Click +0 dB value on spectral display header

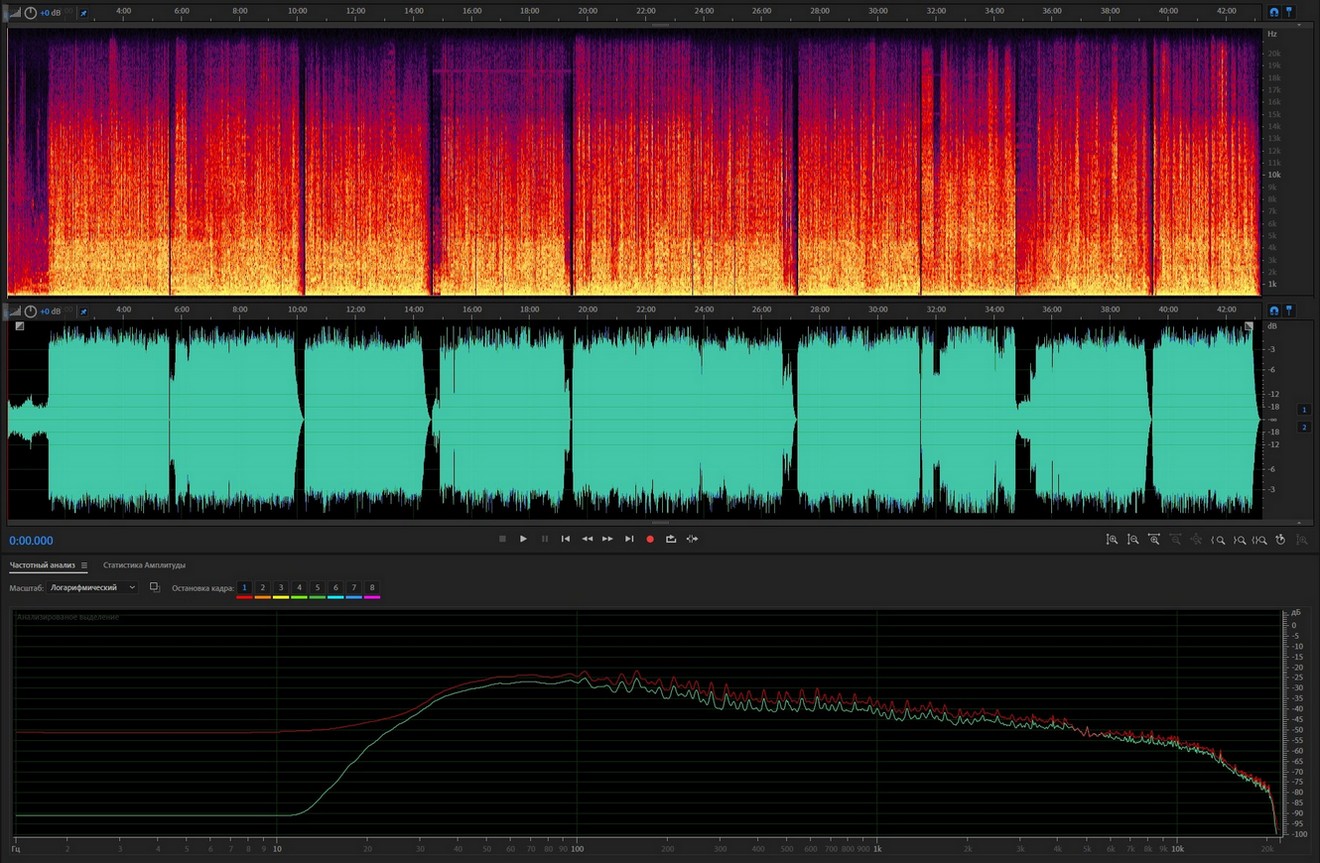point(50,13)
